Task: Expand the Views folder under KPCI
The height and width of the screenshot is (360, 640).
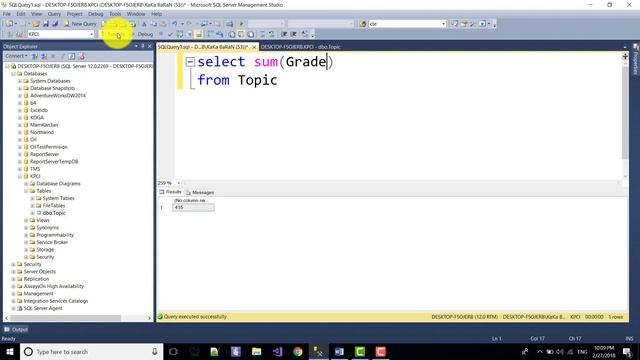Action: coord(26,220)
